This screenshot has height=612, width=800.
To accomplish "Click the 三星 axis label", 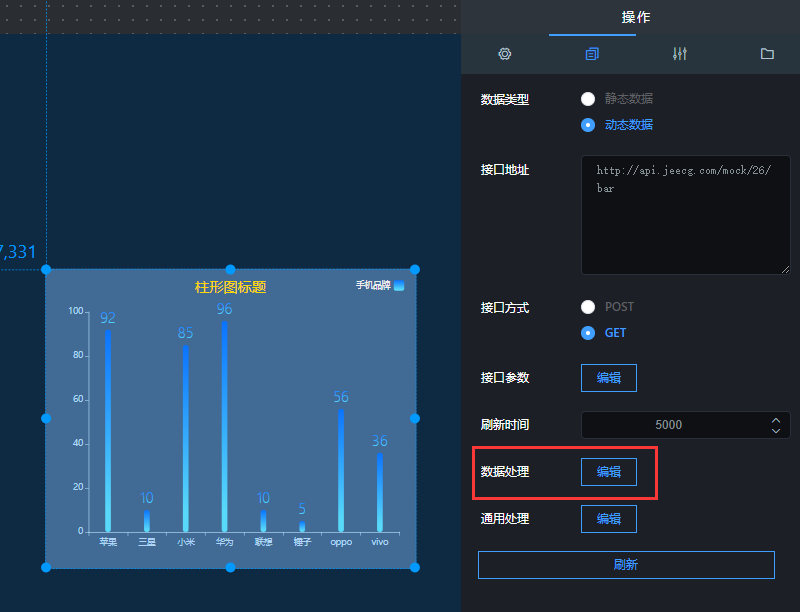I will coord(147,542).
